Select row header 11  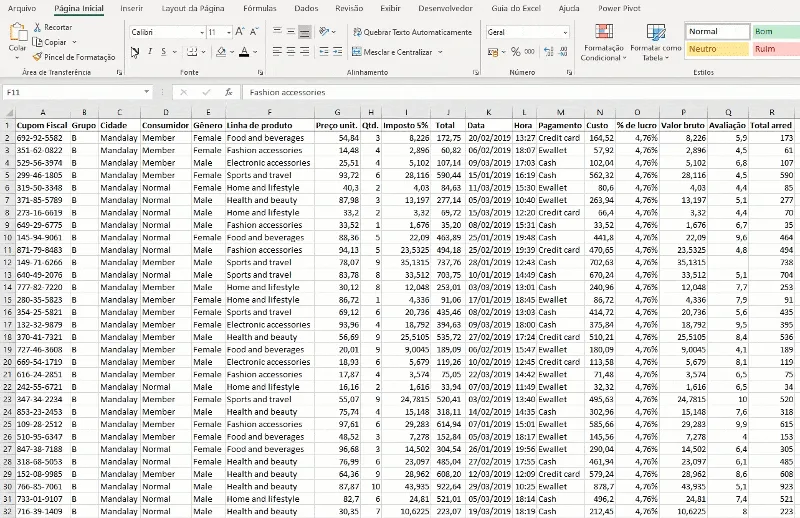point(8,250)
